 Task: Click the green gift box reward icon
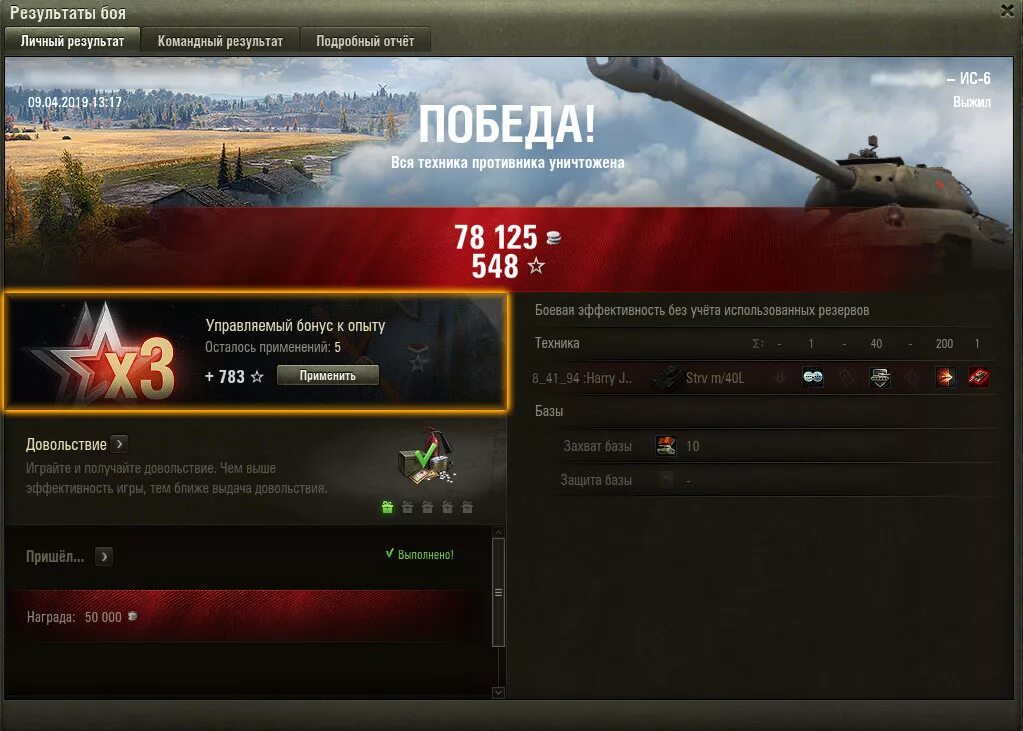click(x=388, y=507)
